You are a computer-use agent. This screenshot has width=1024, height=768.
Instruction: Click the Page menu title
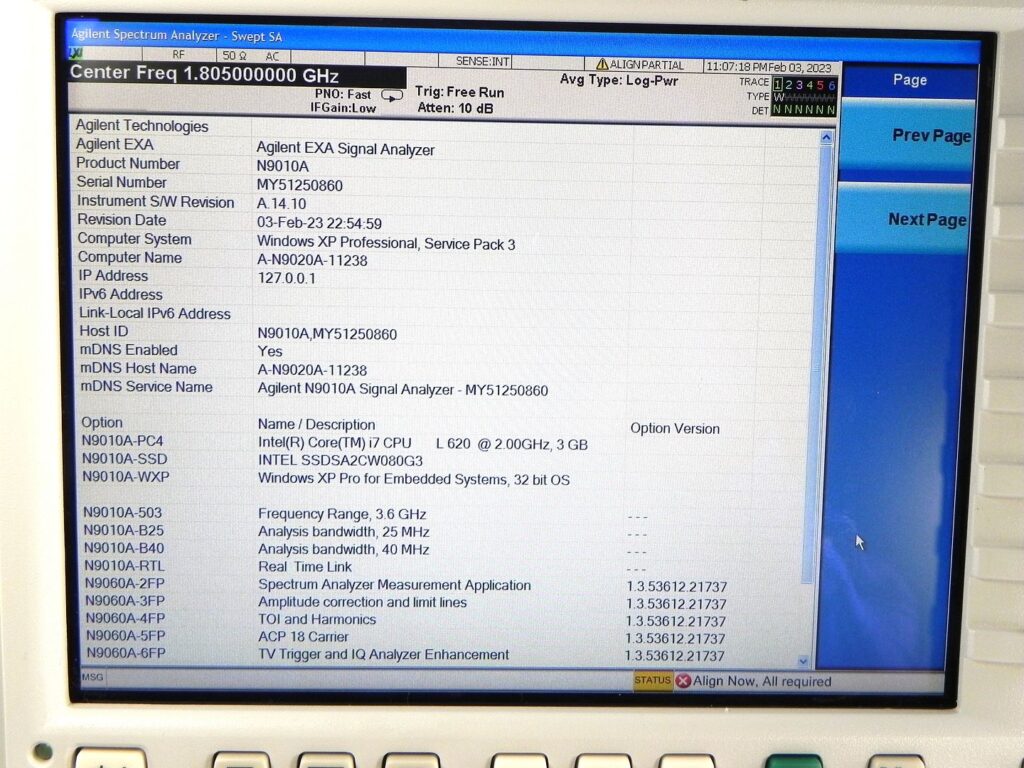click(x=910, y=80)
